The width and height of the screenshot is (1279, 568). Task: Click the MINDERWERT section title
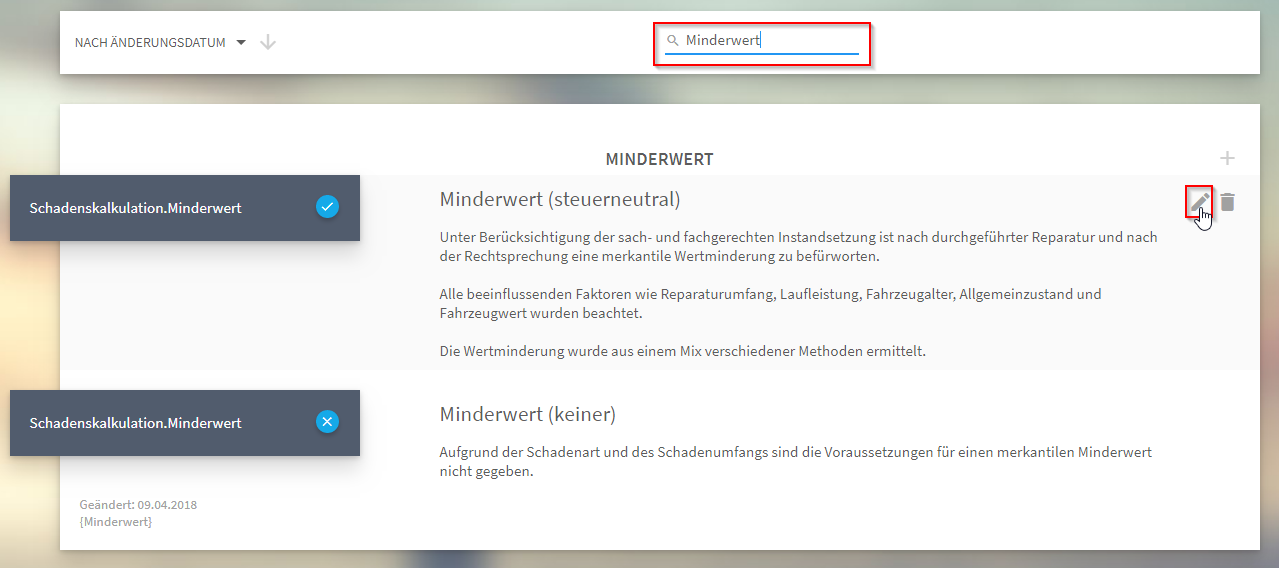659,159
